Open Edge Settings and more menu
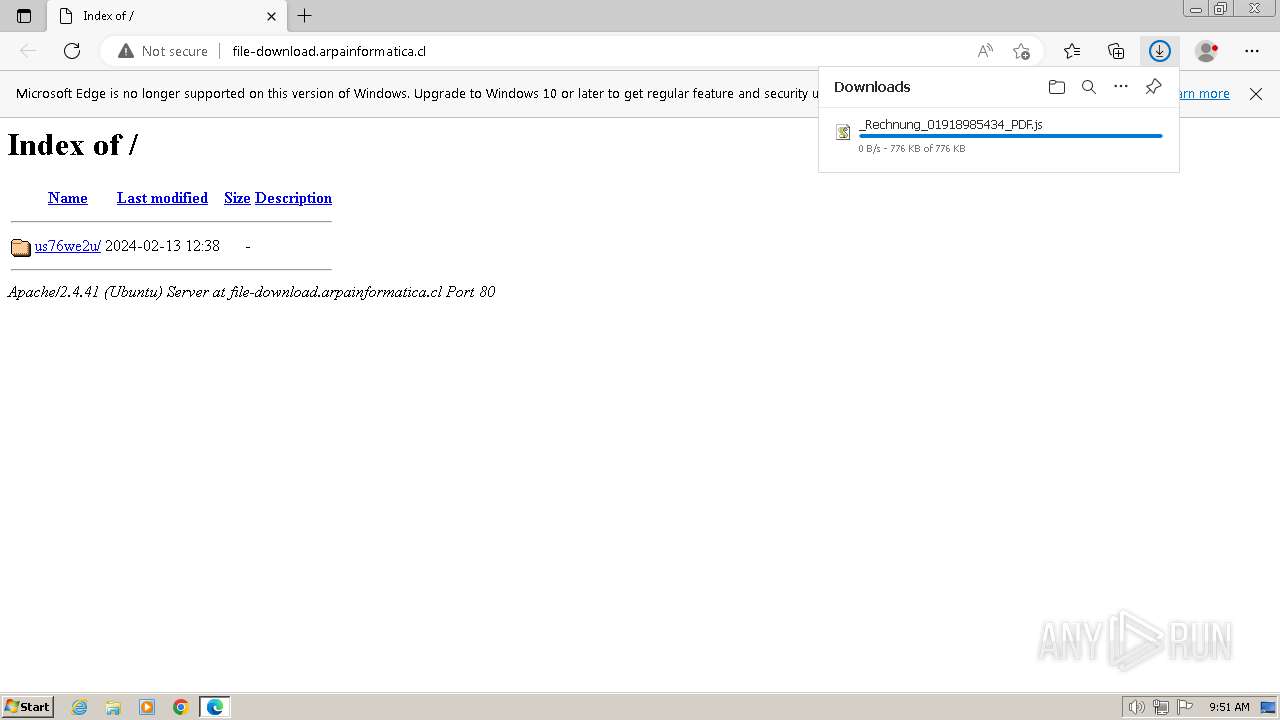The image size is (1280, 720). pyautogui.click(x=1252, y=51)
